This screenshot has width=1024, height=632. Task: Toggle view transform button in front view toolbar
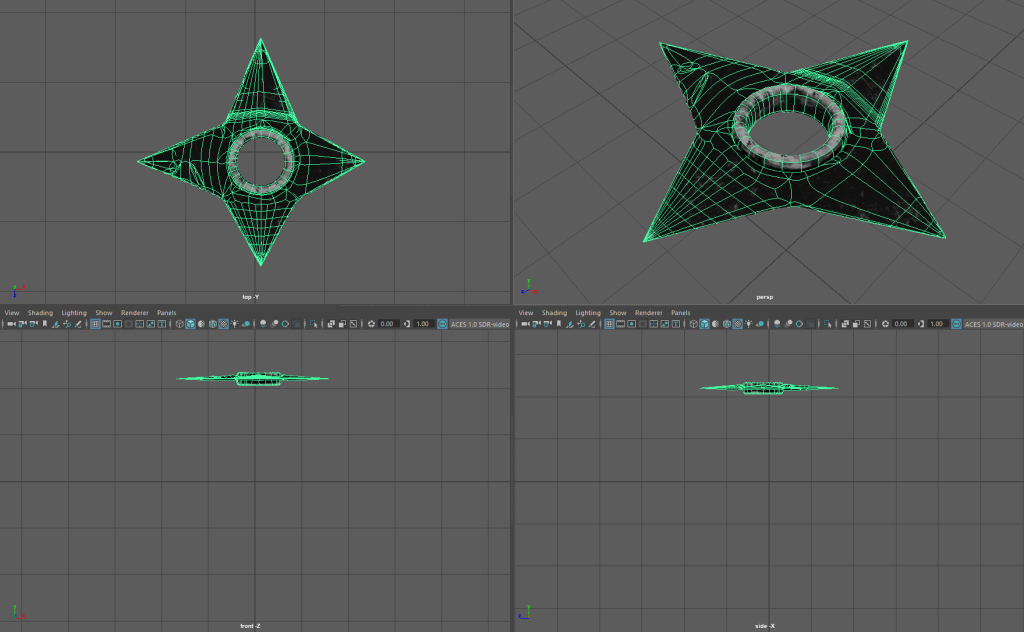pyautogui.click(x=443, y=324)
